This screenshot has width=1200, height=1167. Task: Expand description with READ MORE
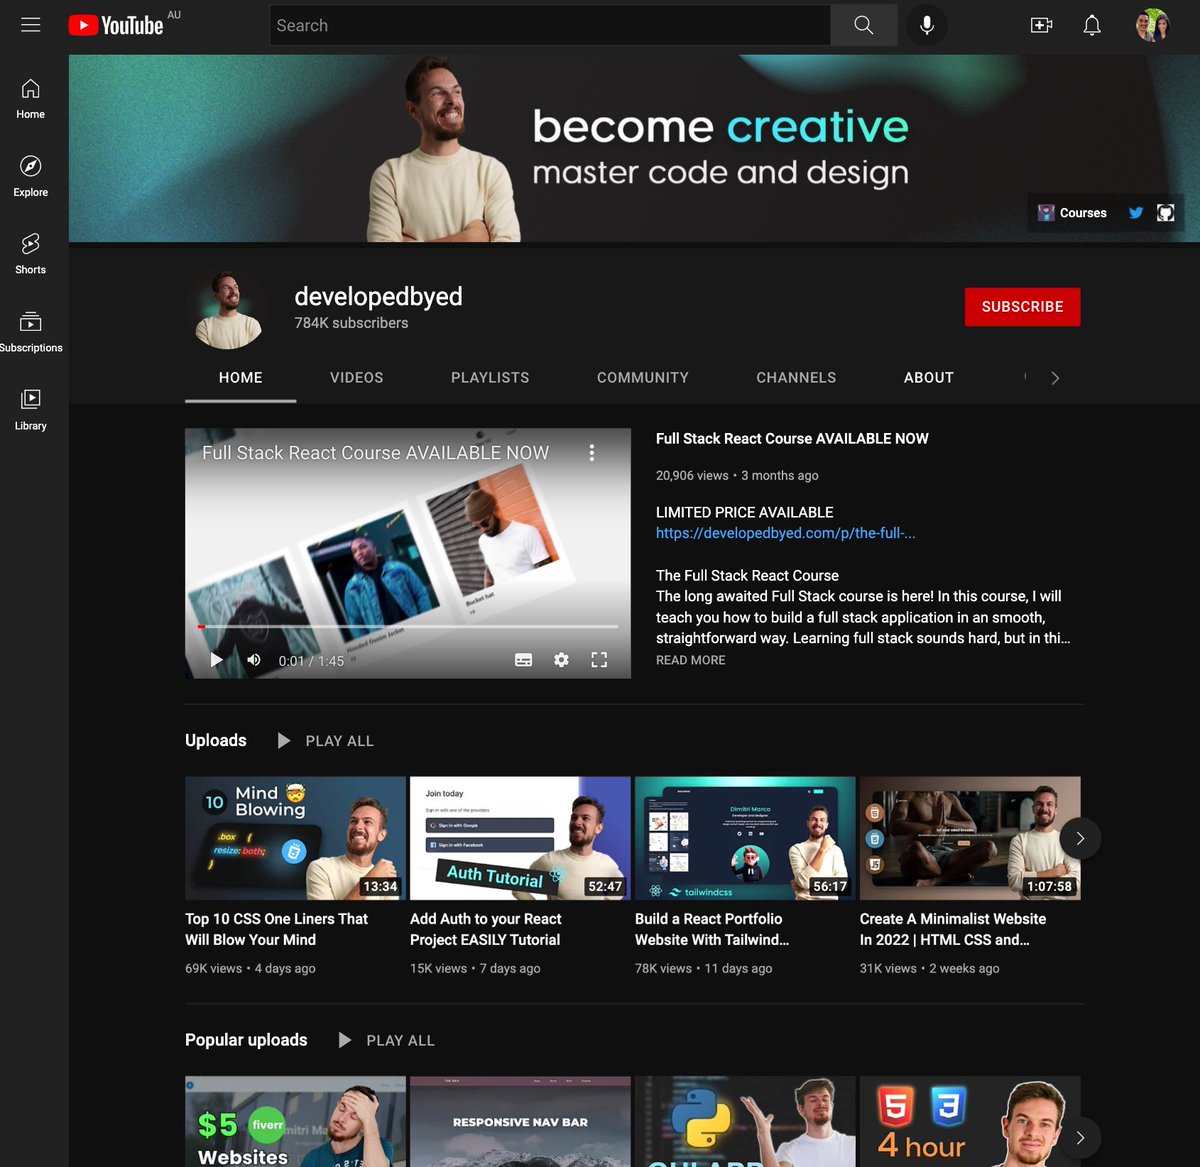point(691,660)
